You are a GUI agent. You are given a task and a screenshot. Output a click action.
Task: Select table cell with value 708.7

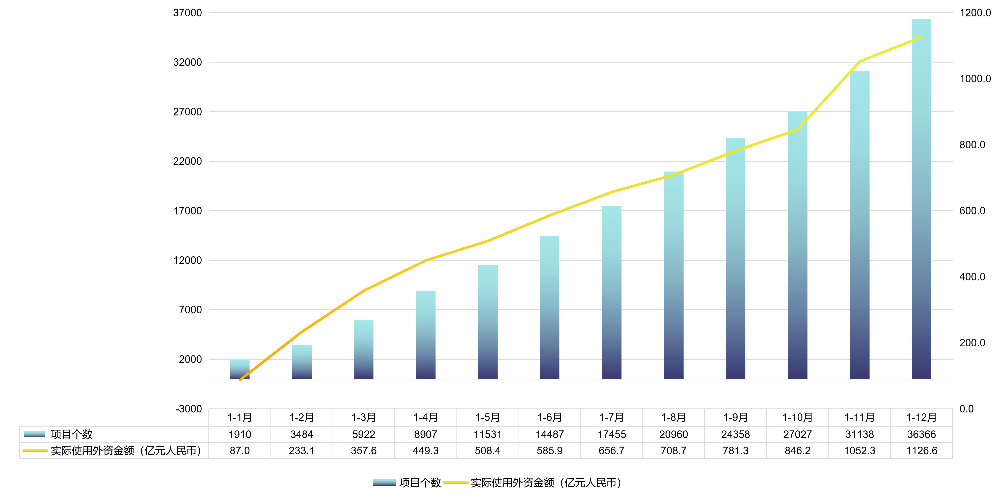pyautogui.click(x=673, y=450)
